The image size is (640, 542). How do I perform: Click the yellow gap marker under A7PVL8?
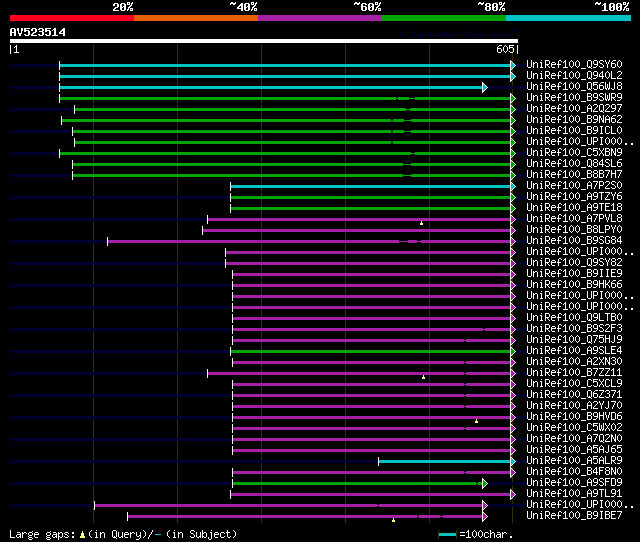[422, 223]
